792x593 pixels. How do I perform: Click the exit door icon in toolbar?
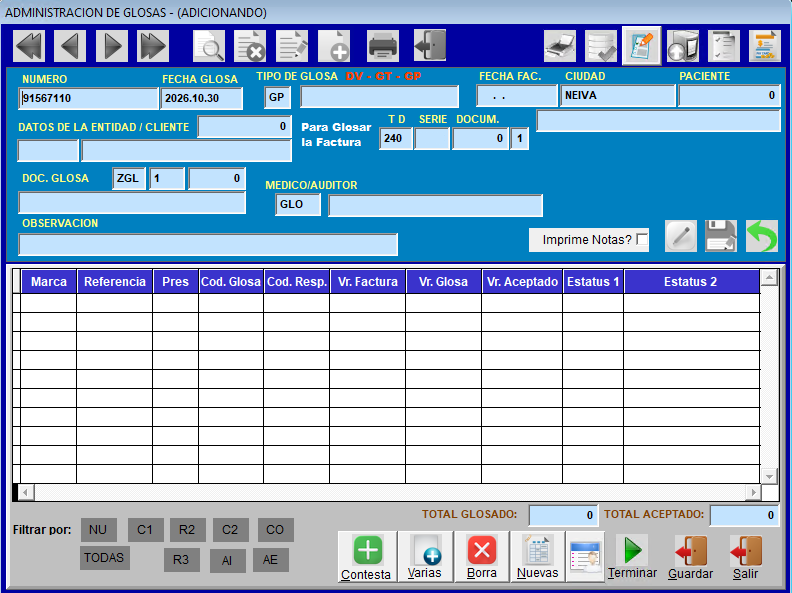pos(430,46)
